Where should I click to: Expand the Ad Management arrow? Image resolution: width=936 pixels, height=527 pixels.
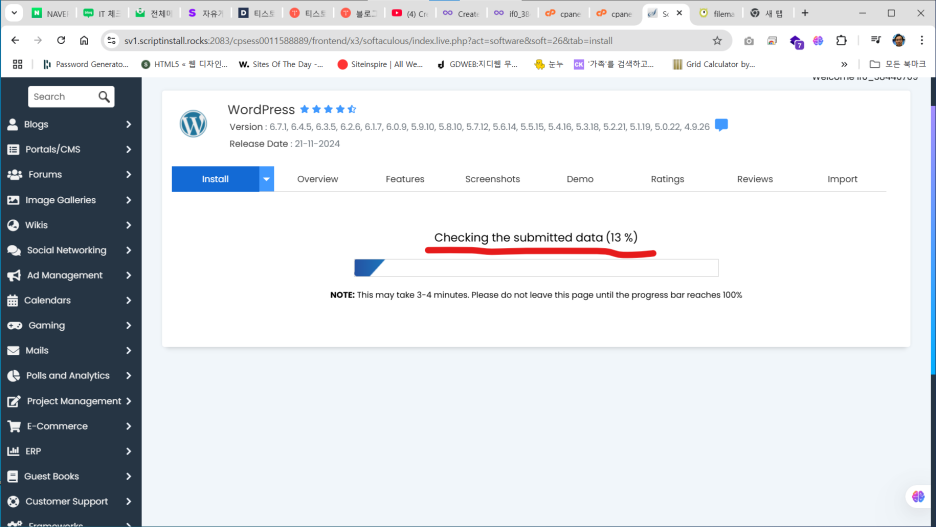click(x=128, y=275)
